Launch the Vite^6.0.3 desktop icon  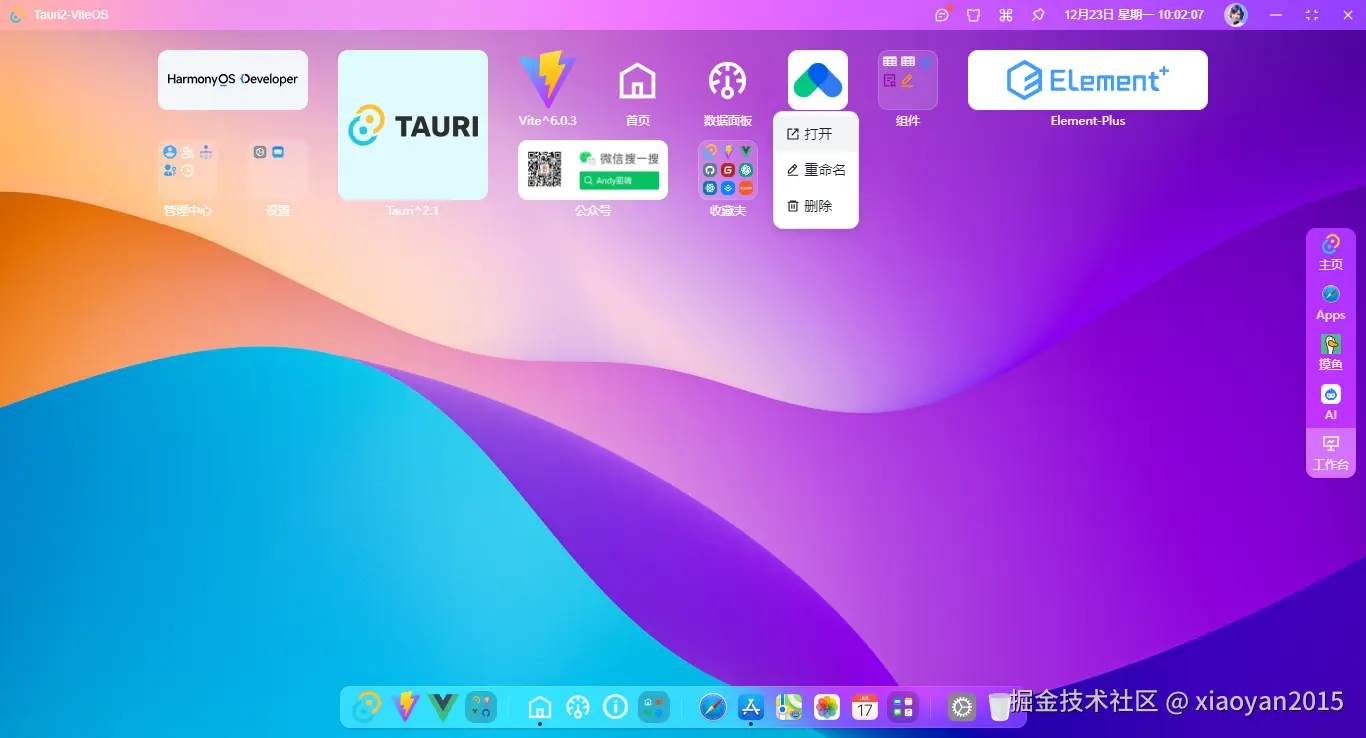548,80
